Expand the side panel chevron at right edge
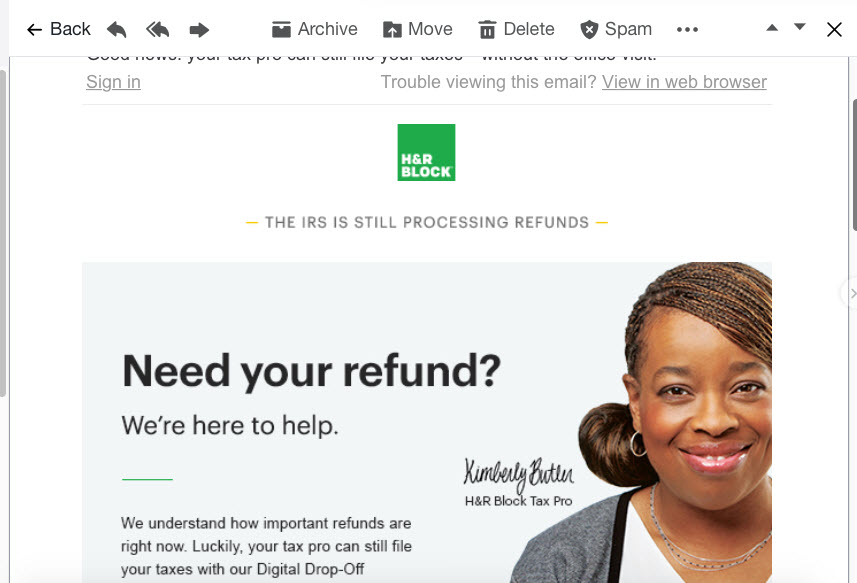Screen dimensions: 857x583 (852, 294)
